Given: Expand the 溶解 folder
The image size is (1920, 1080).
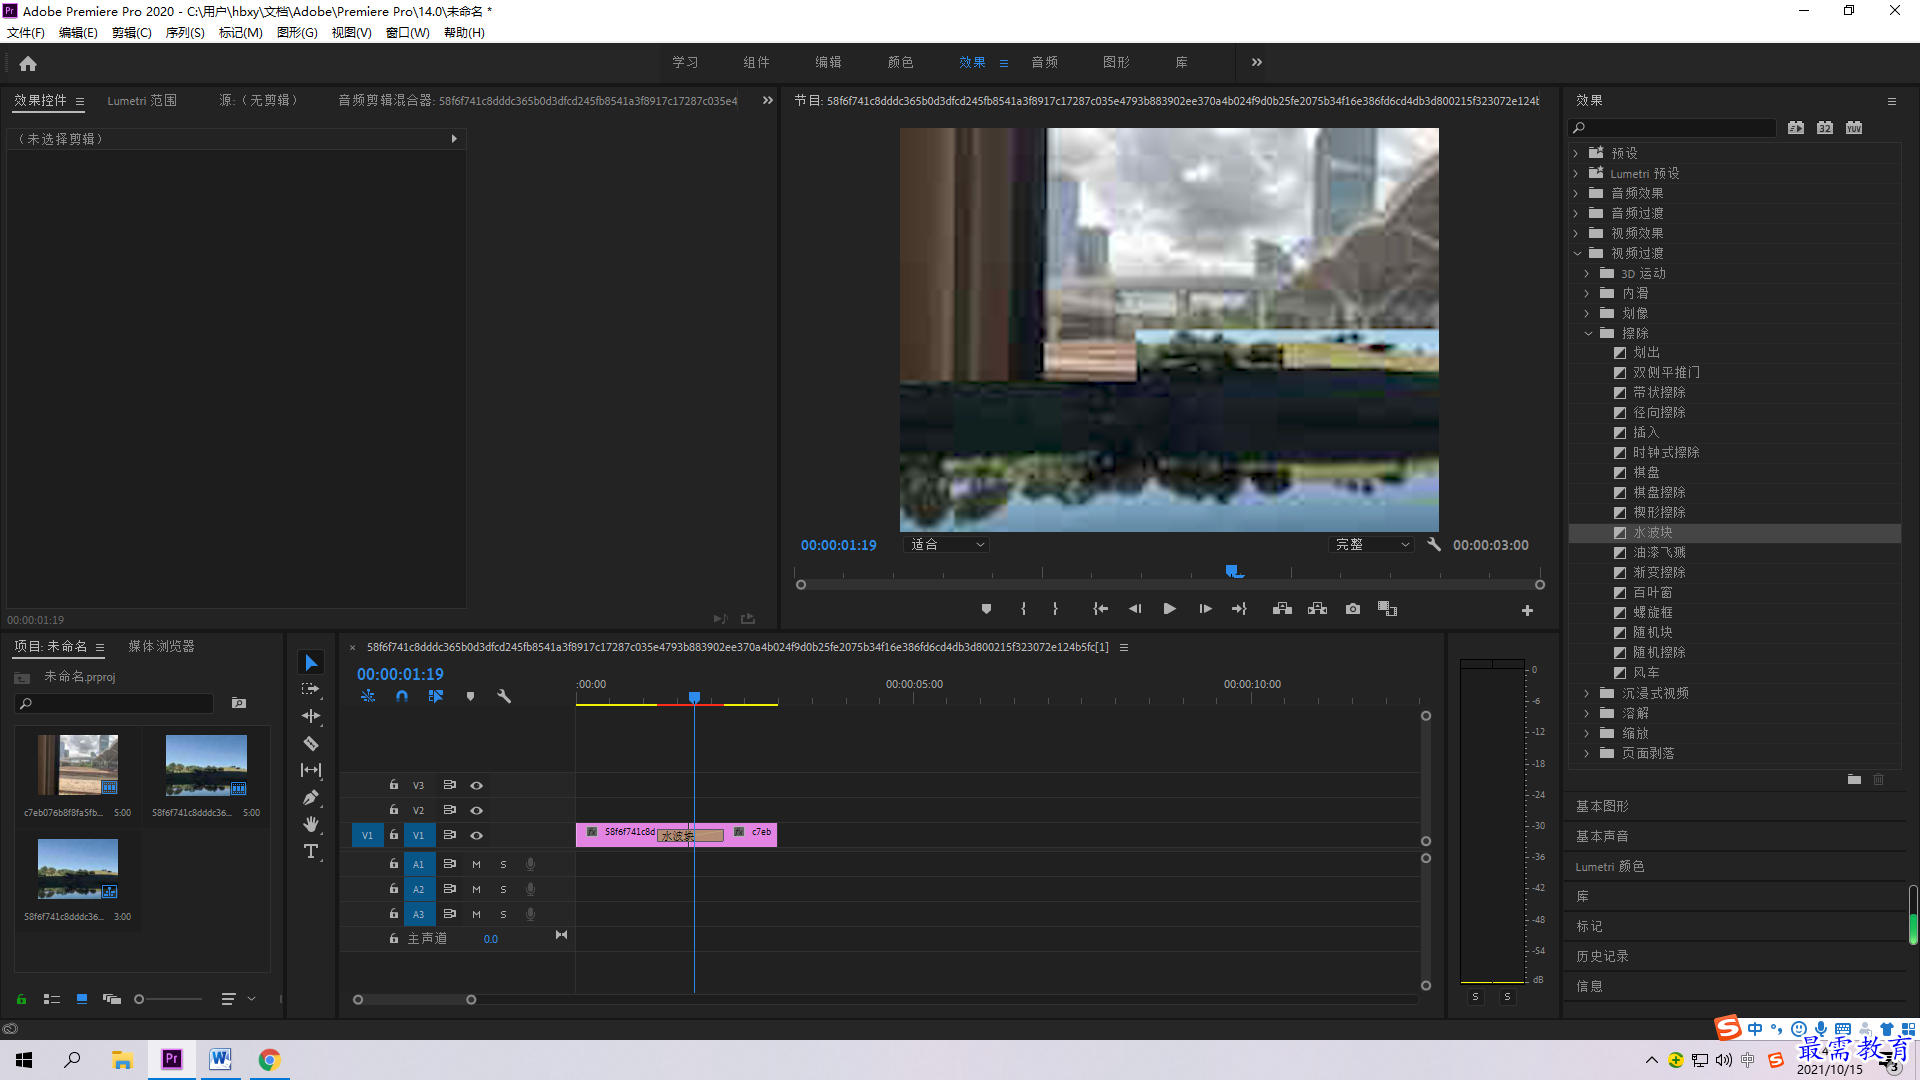Looking at the screenshot, I should pyautogui.click(x=1587, y=713).
